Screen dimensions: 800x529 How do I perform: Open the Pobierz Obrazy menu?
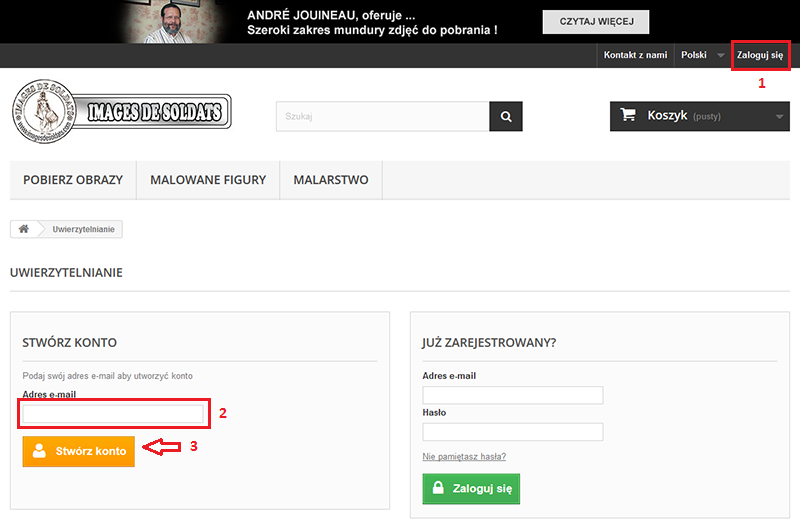[73, 180]
